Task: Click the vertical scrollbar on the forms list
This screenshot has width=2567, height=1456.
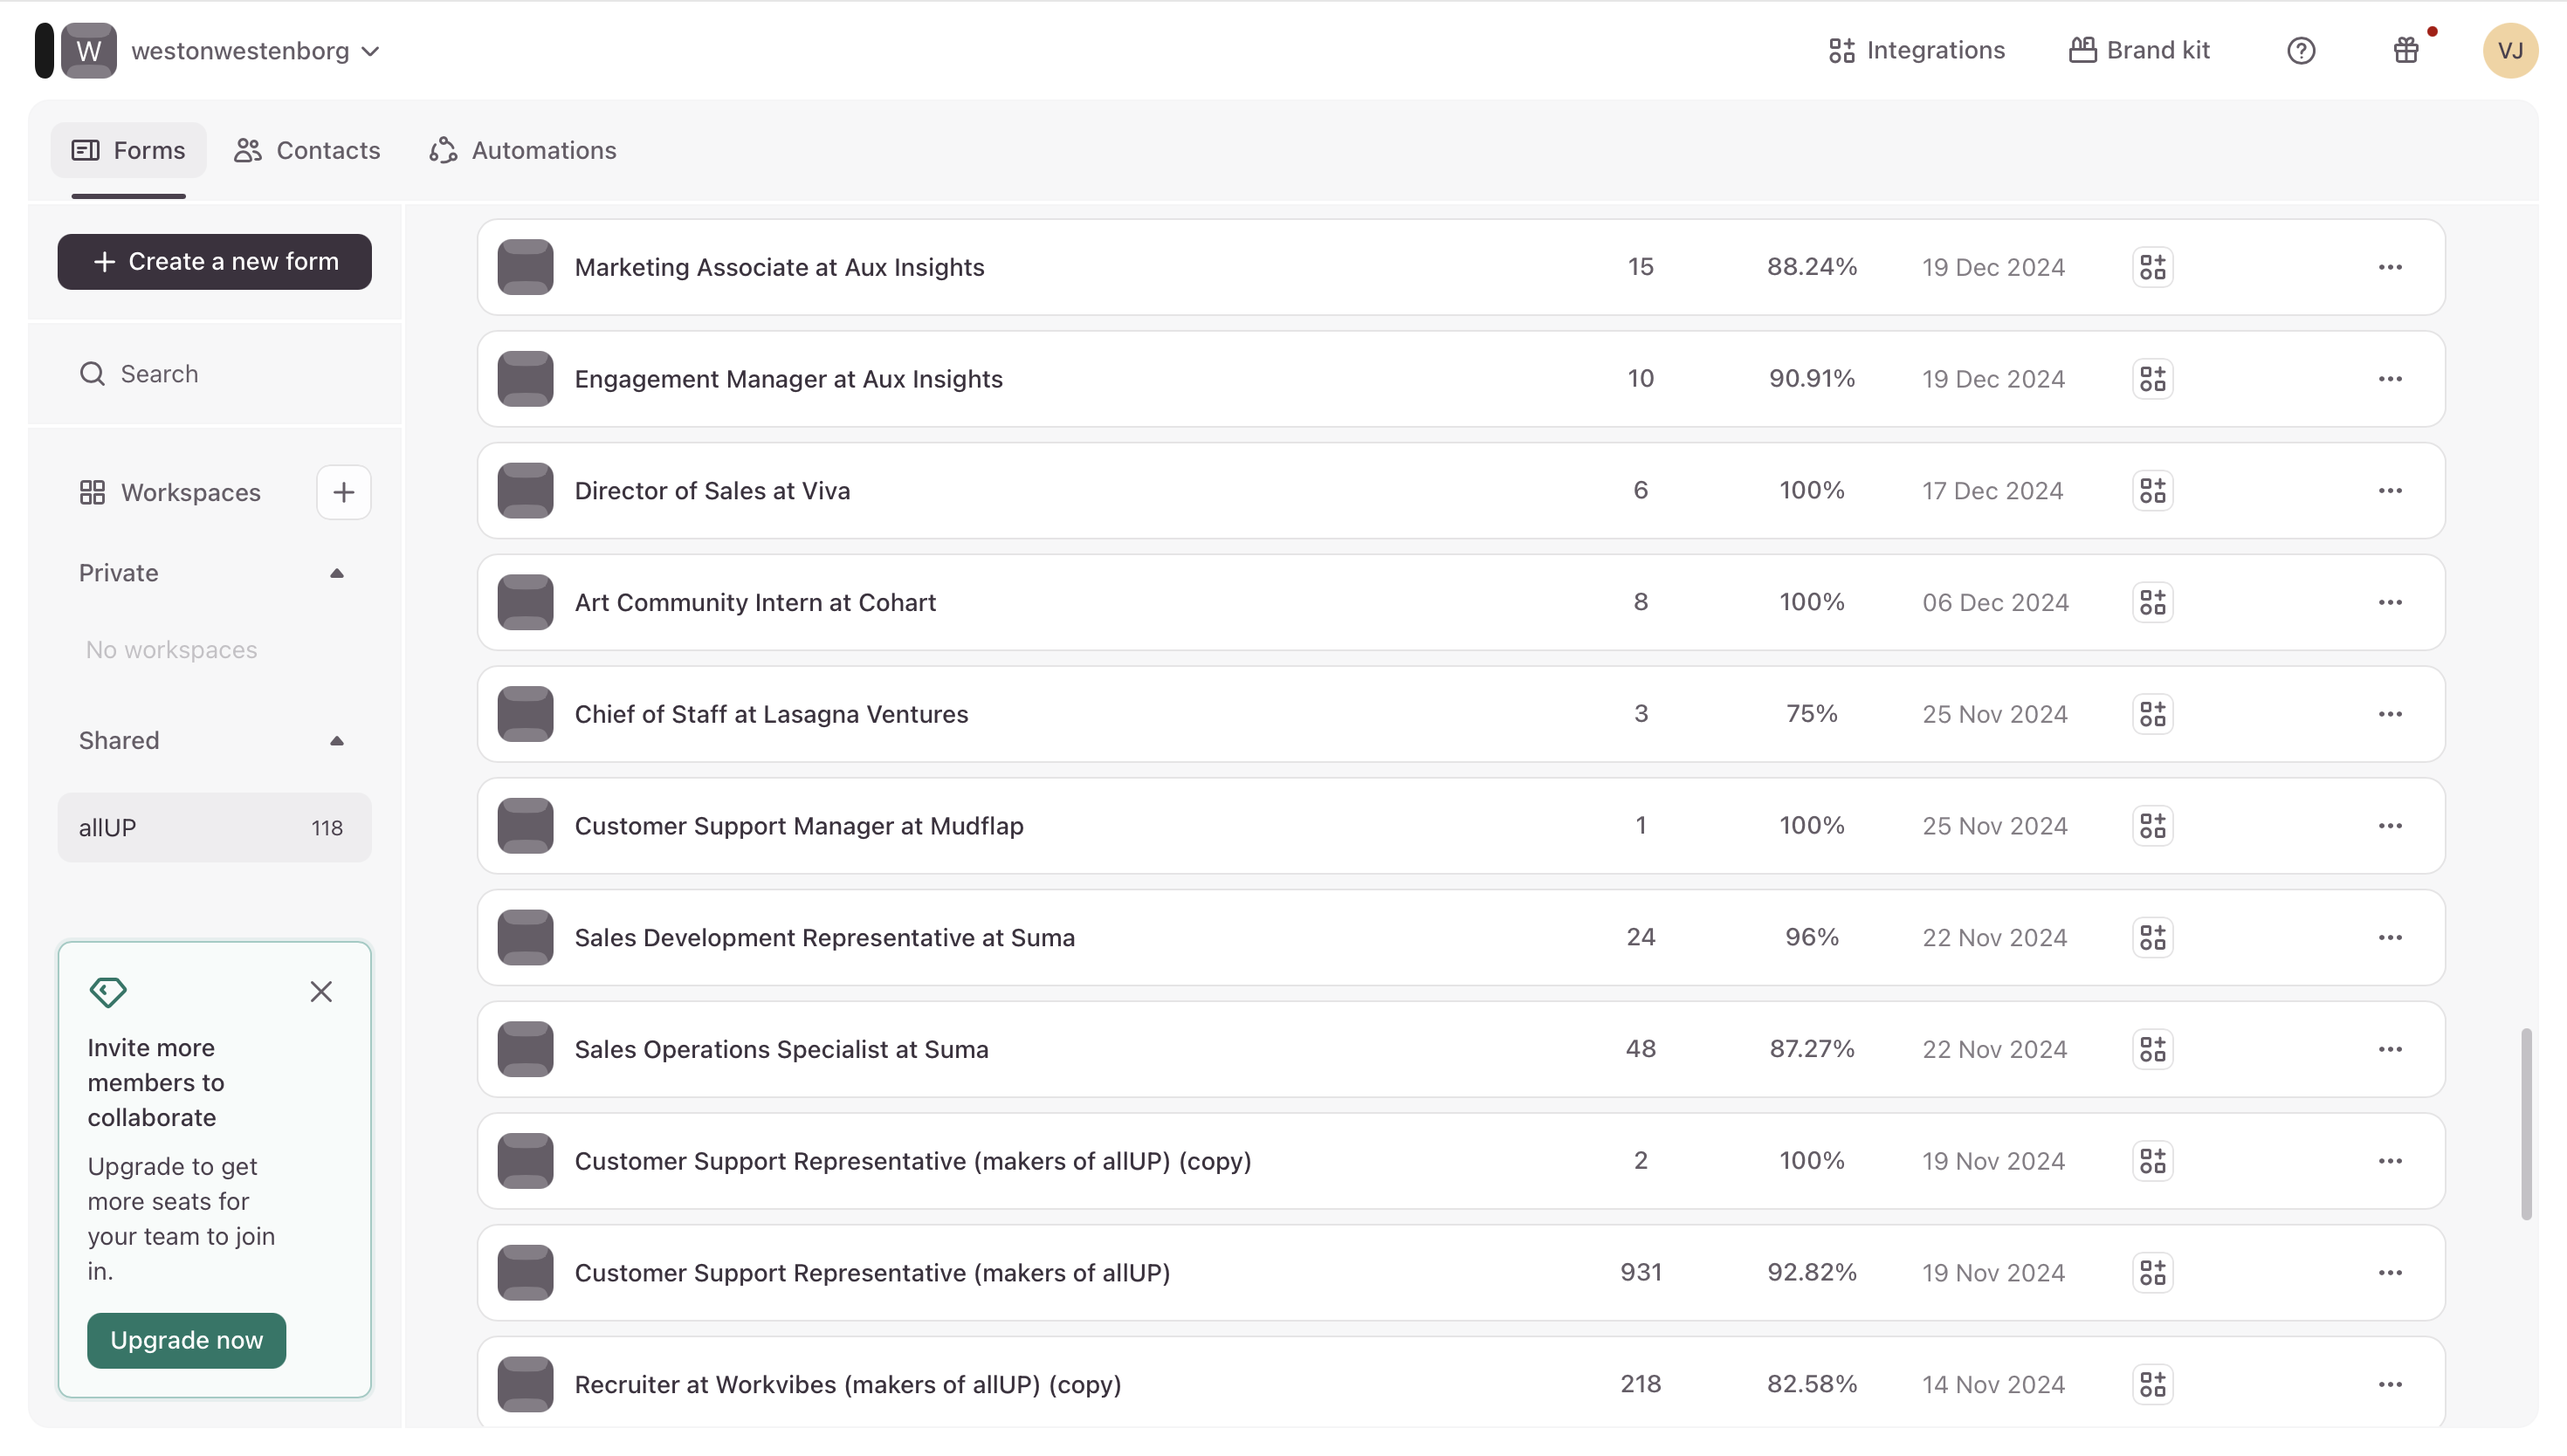Action: coord(2525,1123)
